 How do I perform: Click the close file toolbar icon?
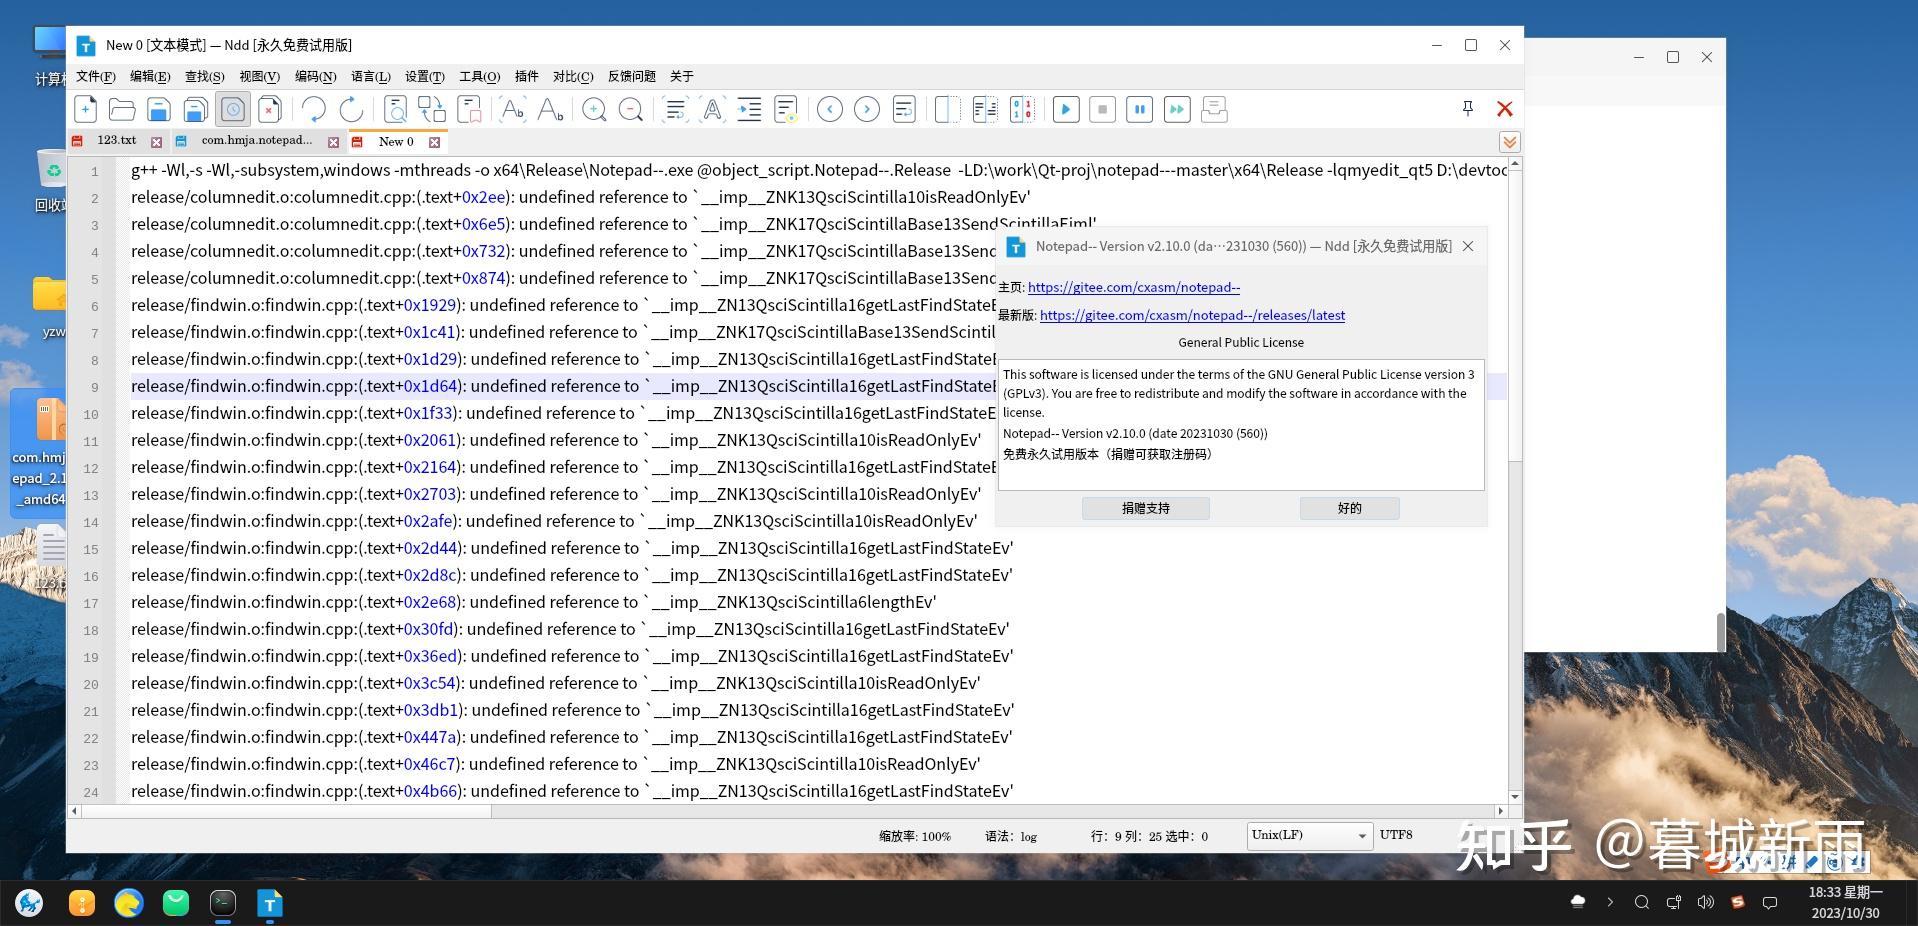269,109
